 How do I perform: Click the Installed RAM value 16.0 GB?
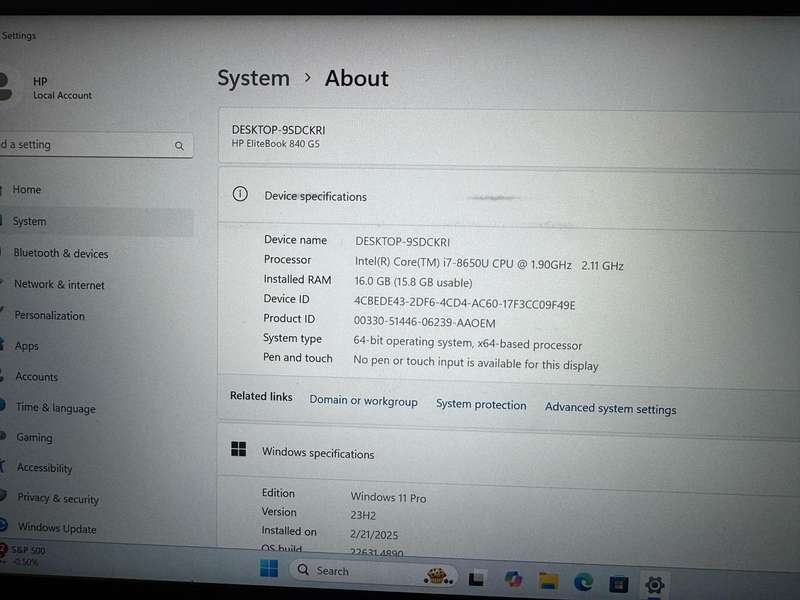[413, 282]
